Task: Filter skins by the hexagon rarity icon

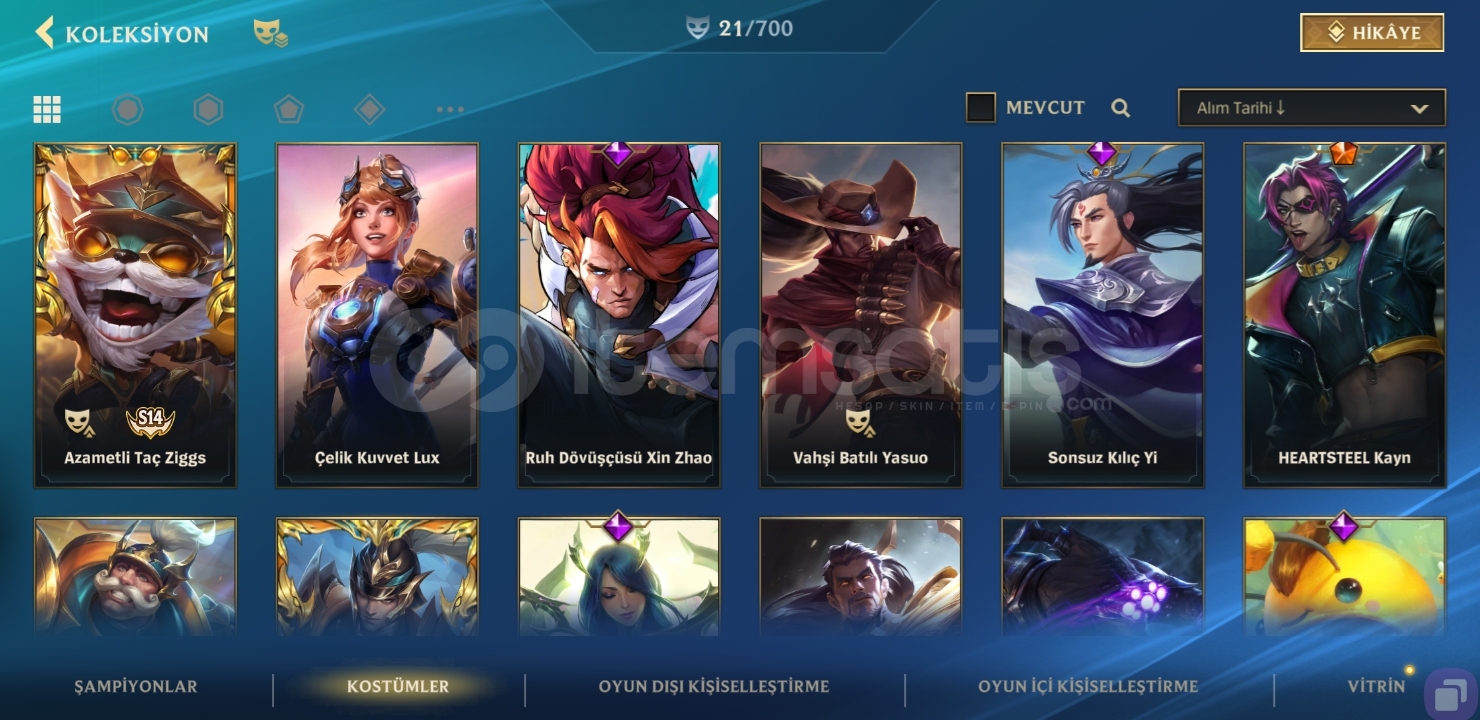Action: coord(208,109)
